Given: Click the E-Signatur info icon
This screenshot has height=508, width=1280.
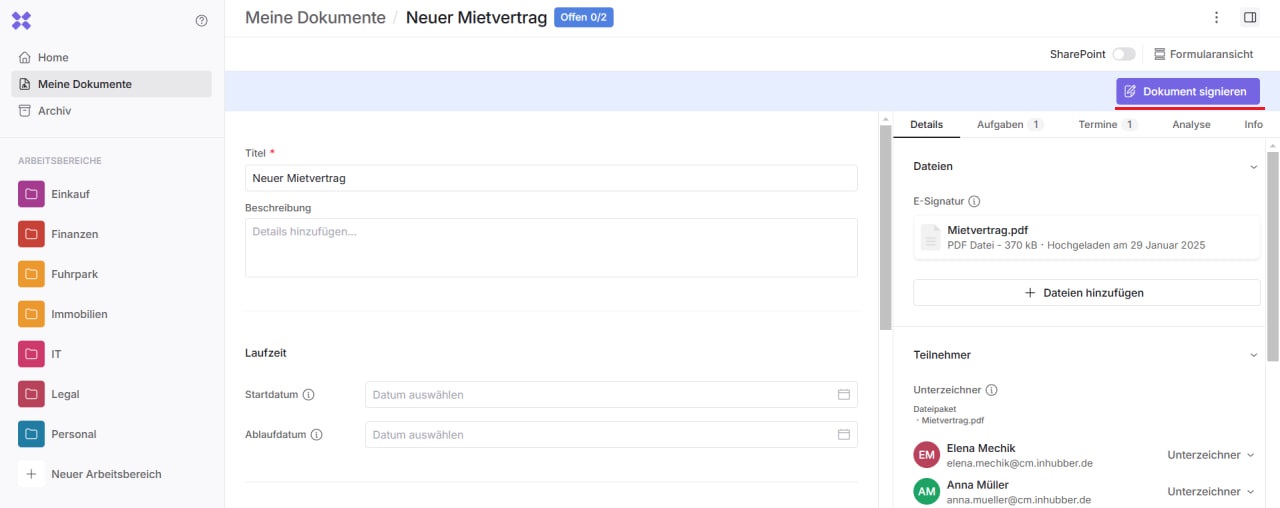Looking at the screenshot, I should tap(974, 201).
